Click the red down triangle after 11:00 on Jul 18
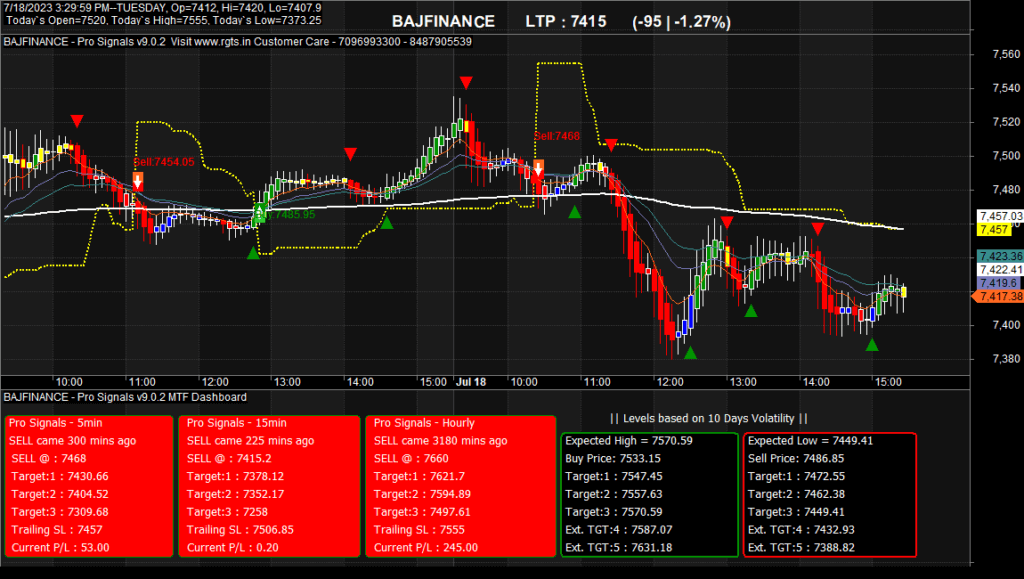This screenshot has width=1024, height=579. (x=611, y=145)
